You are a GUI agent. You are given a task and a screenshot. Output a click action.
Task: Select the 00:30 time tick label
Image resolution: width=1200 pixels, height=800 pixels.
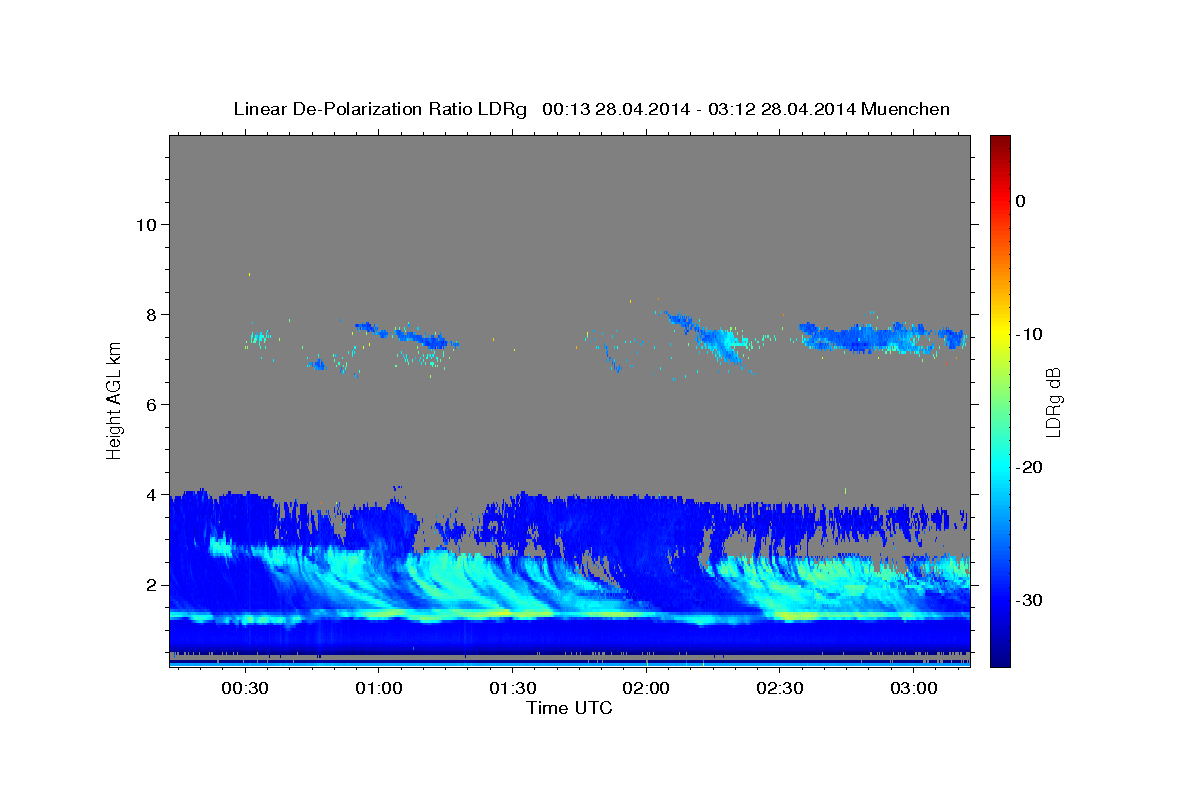pos(245,689)
